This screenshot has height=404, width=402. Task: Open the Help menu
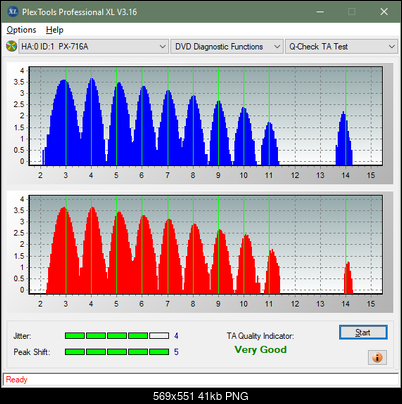click(x=55, y=30)
